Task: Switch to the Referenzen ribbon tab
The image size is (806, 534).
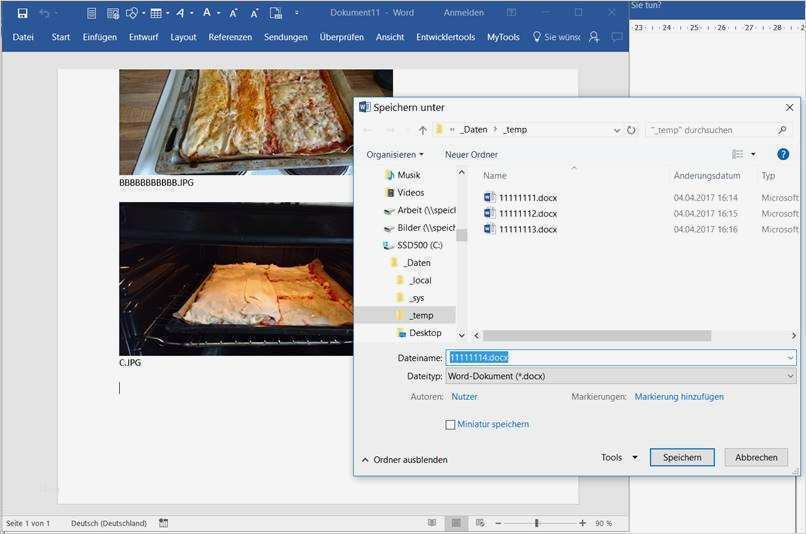Action: (230, 37)
